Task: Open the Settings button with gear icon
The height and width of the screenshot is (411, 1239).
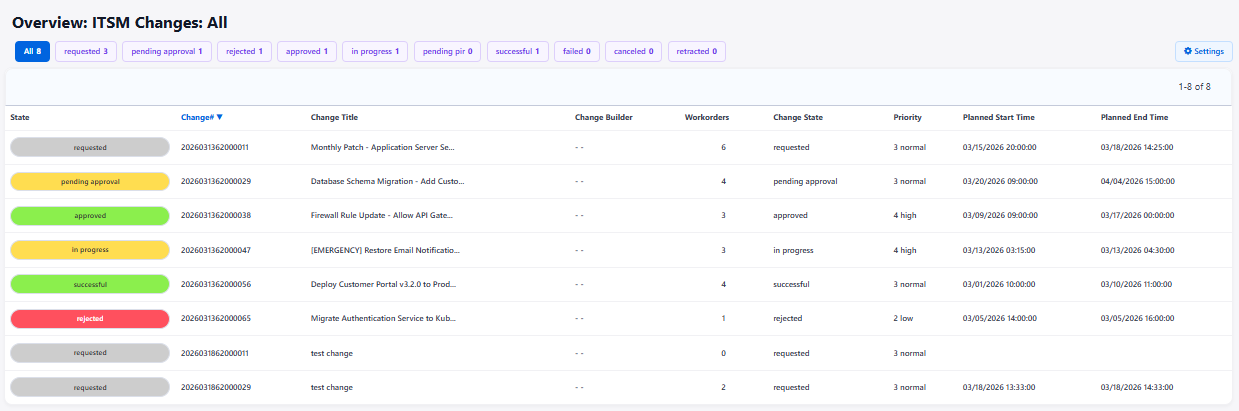Action: pyautogui.click(x=1203, y=51)
